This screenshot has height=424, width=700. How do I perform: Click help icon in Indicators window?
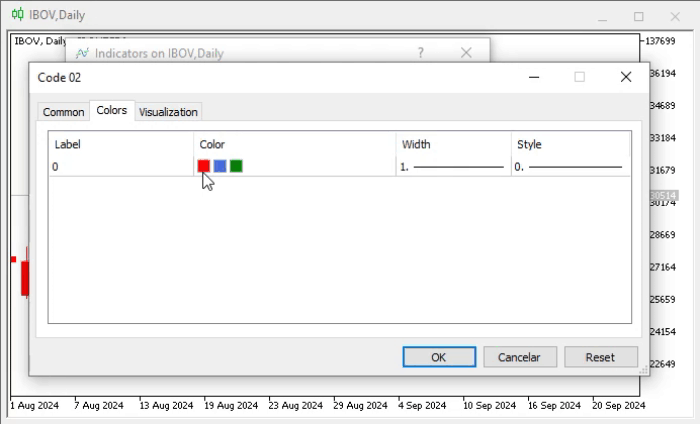coord(421,53)
